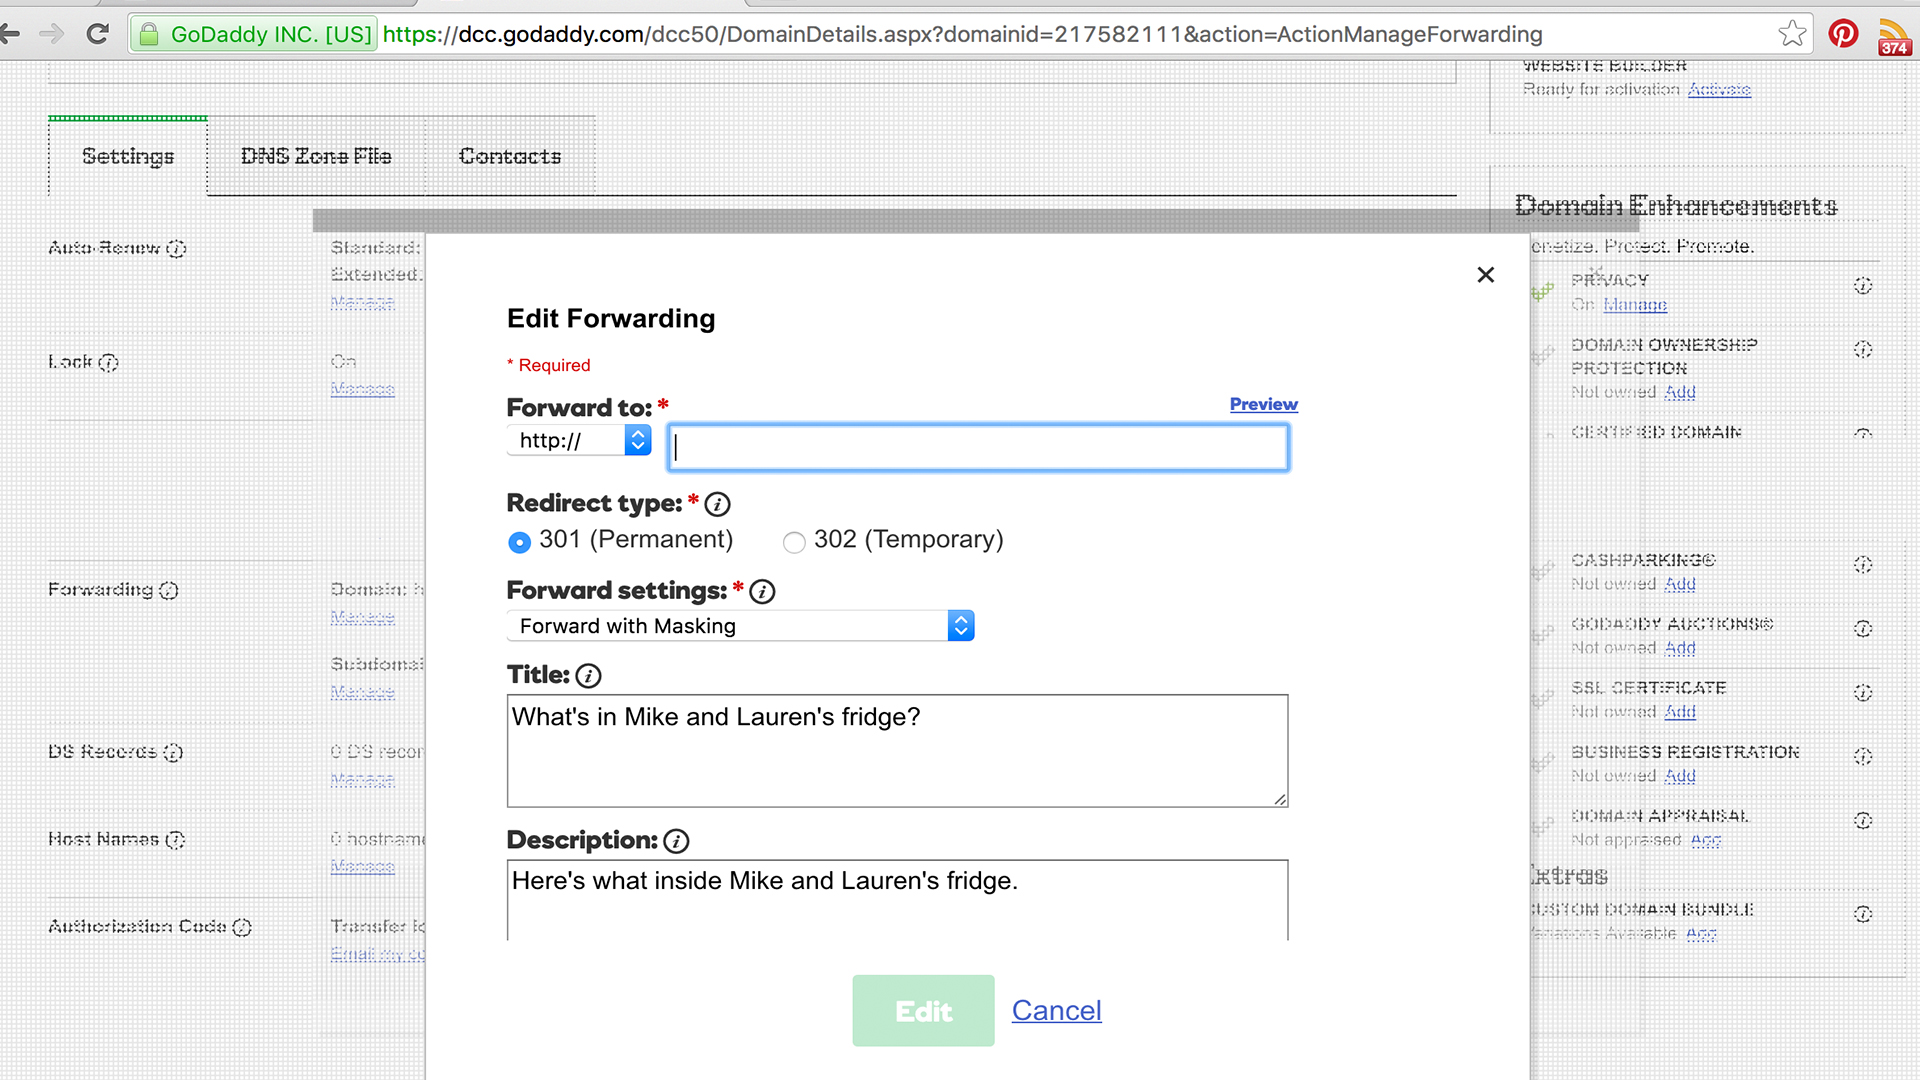
Task: Click the info icon next to Description label
Action: click(x=674, y=840)
